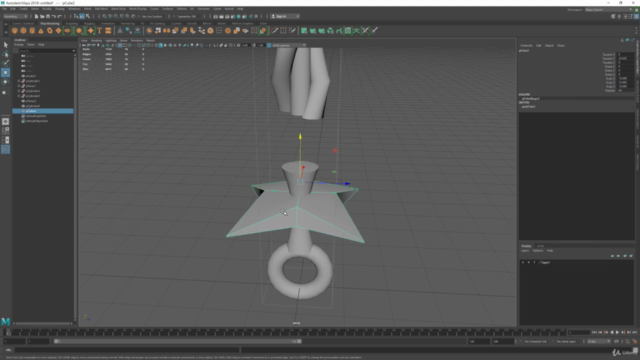Image resolution: width=640 pixels, height=360 pixels.
Task: Create a polygon torus from the shelf
Action: (49, 31)
